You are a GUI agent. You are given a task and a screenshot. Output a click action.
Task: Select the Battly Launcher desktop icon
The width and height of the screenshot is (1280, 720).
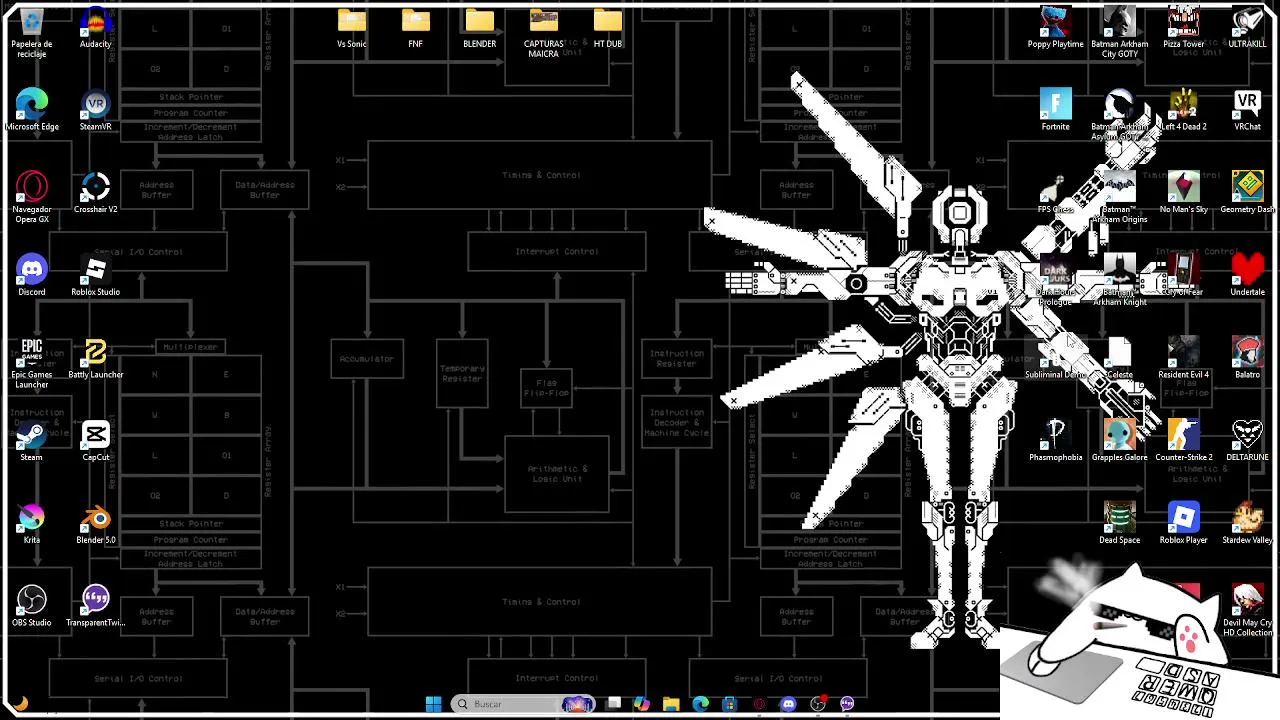point(96,358)
